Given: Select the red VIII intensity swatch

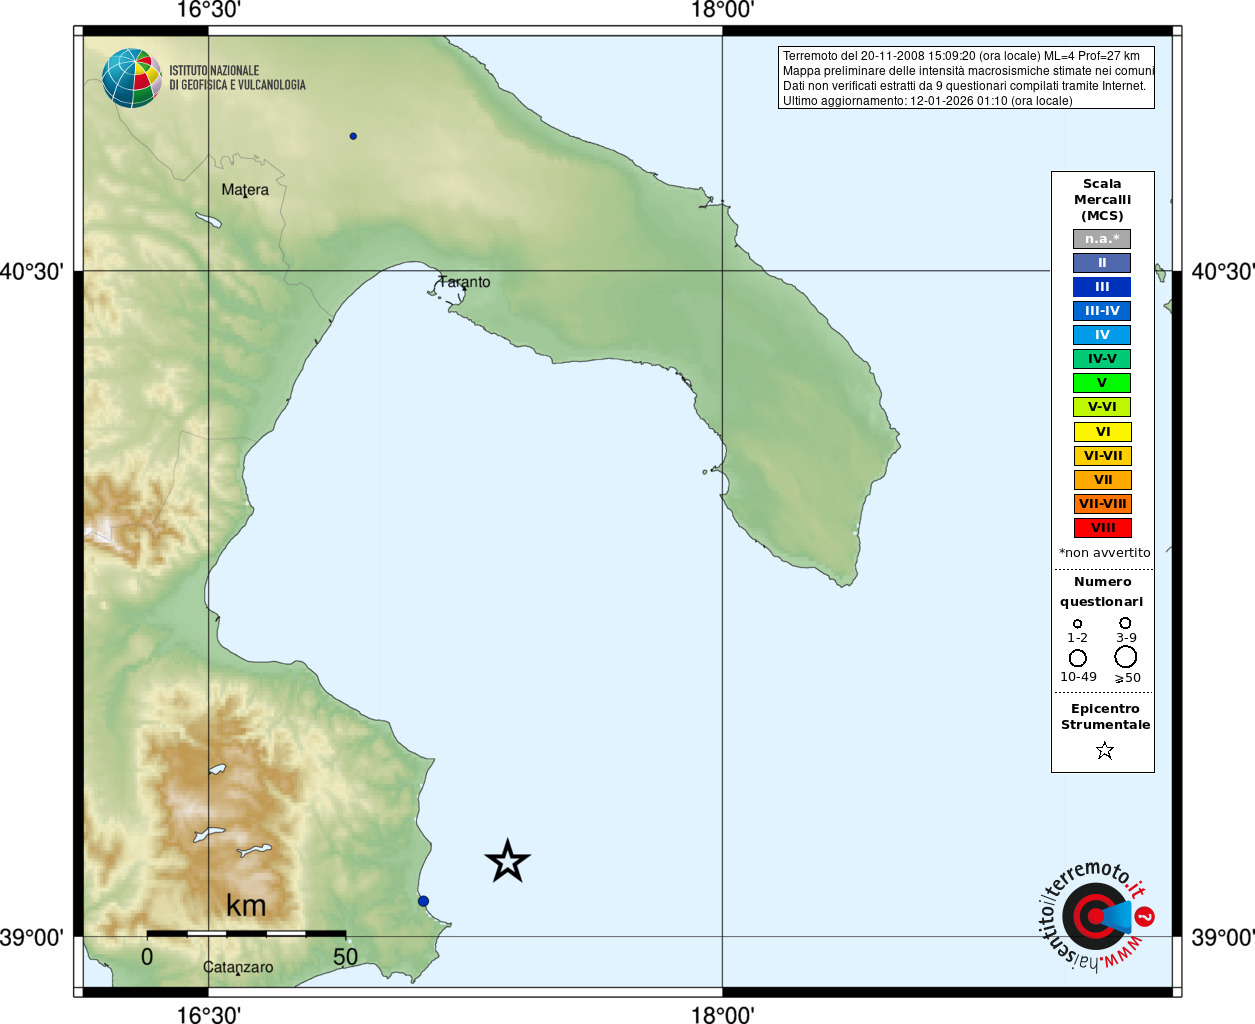Looking at the screenshot, I should [1103, 528].
